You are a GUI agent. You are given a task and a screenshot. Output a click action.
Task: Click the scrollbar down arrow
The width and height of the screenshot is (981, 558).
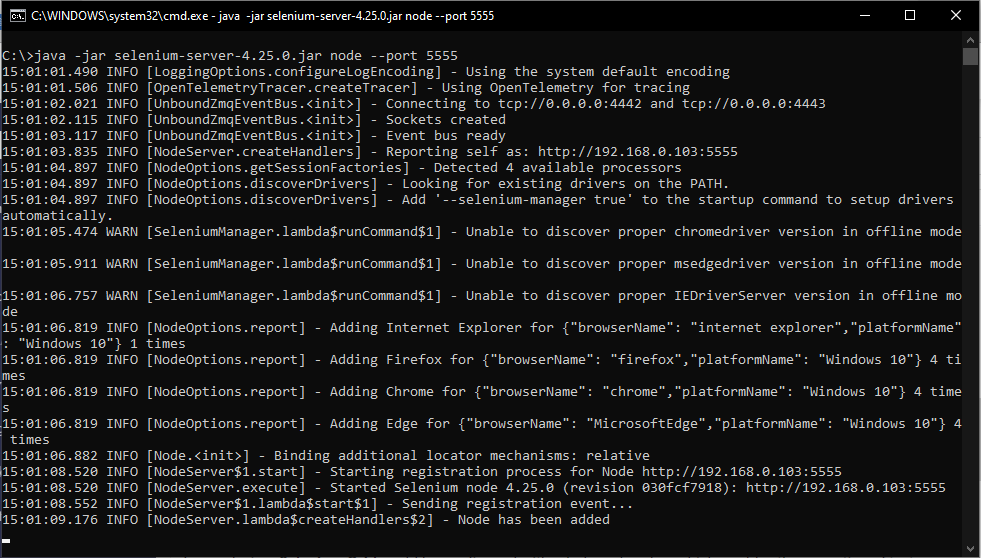(x=970, y=549)
